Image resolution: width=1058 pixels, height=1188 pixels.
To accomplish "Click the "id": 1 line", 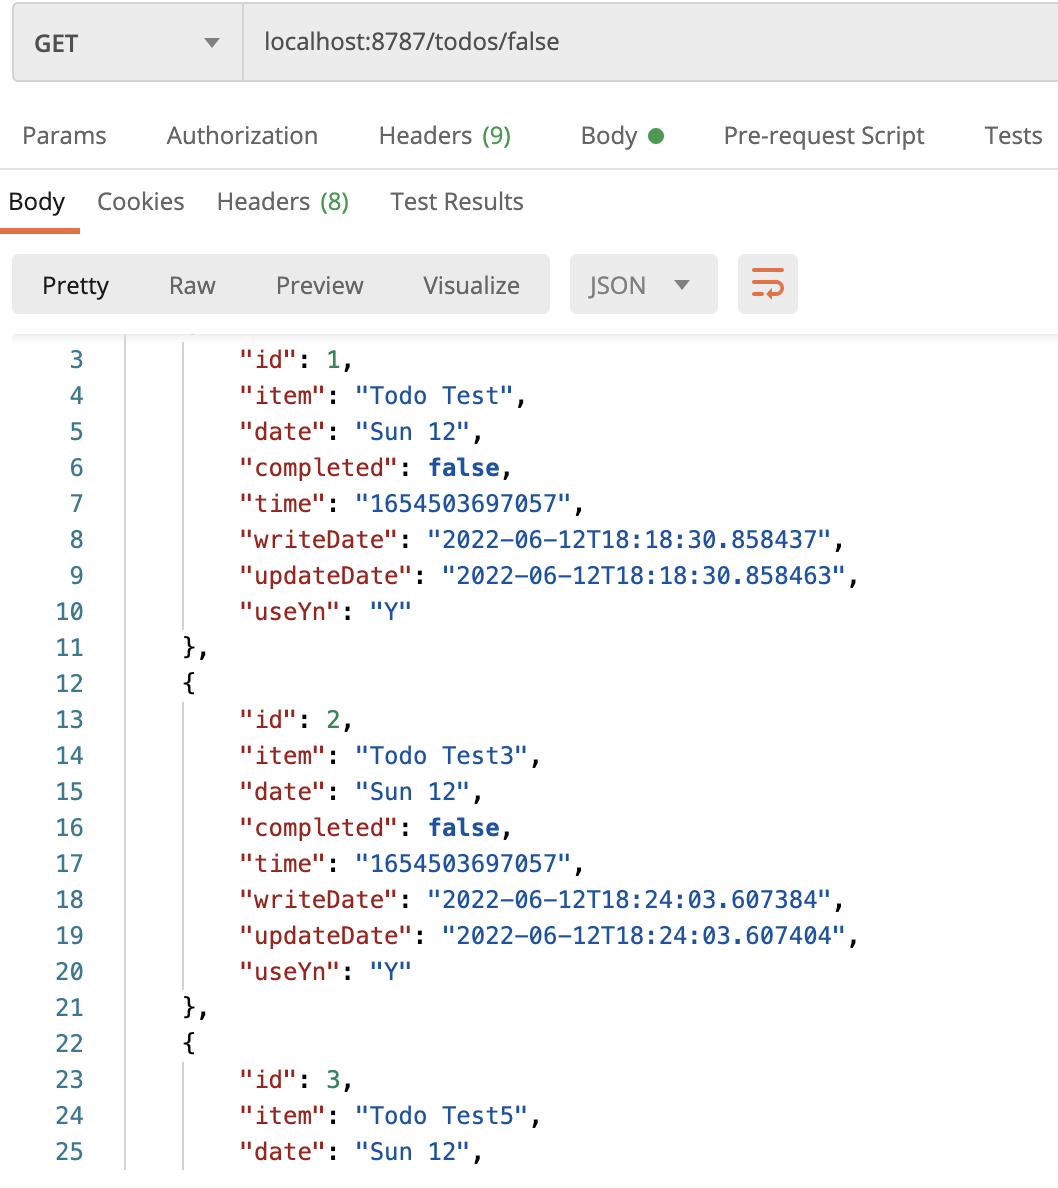I will (x=296, y=359).
